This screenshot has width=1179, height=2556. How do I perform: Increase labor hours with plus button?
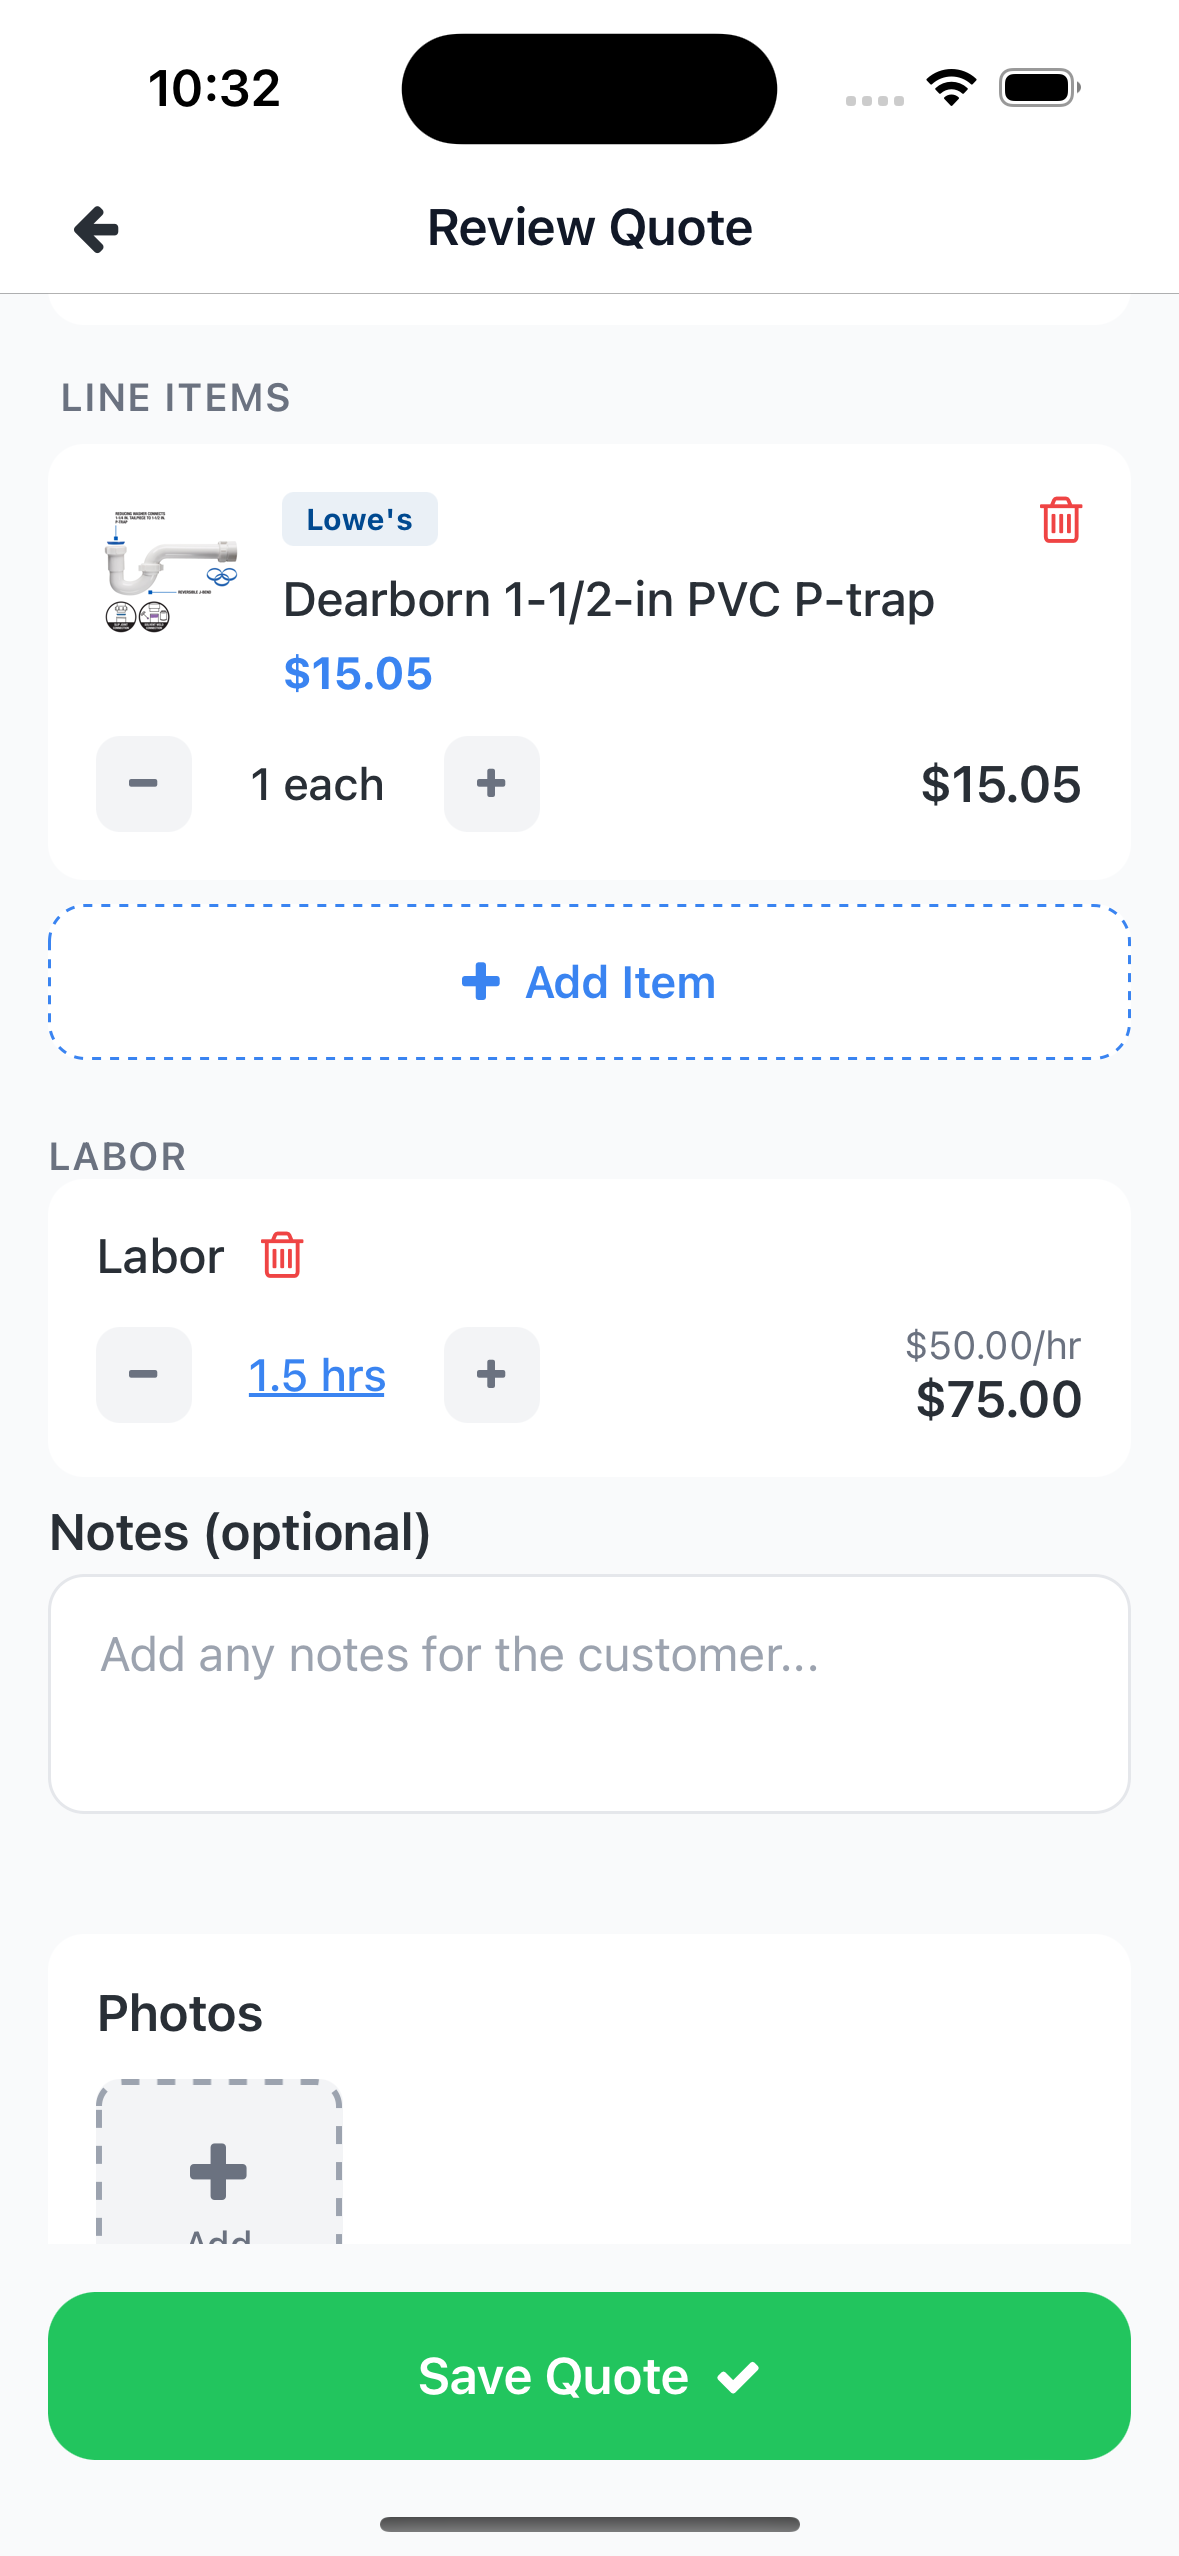point(491,1375)
